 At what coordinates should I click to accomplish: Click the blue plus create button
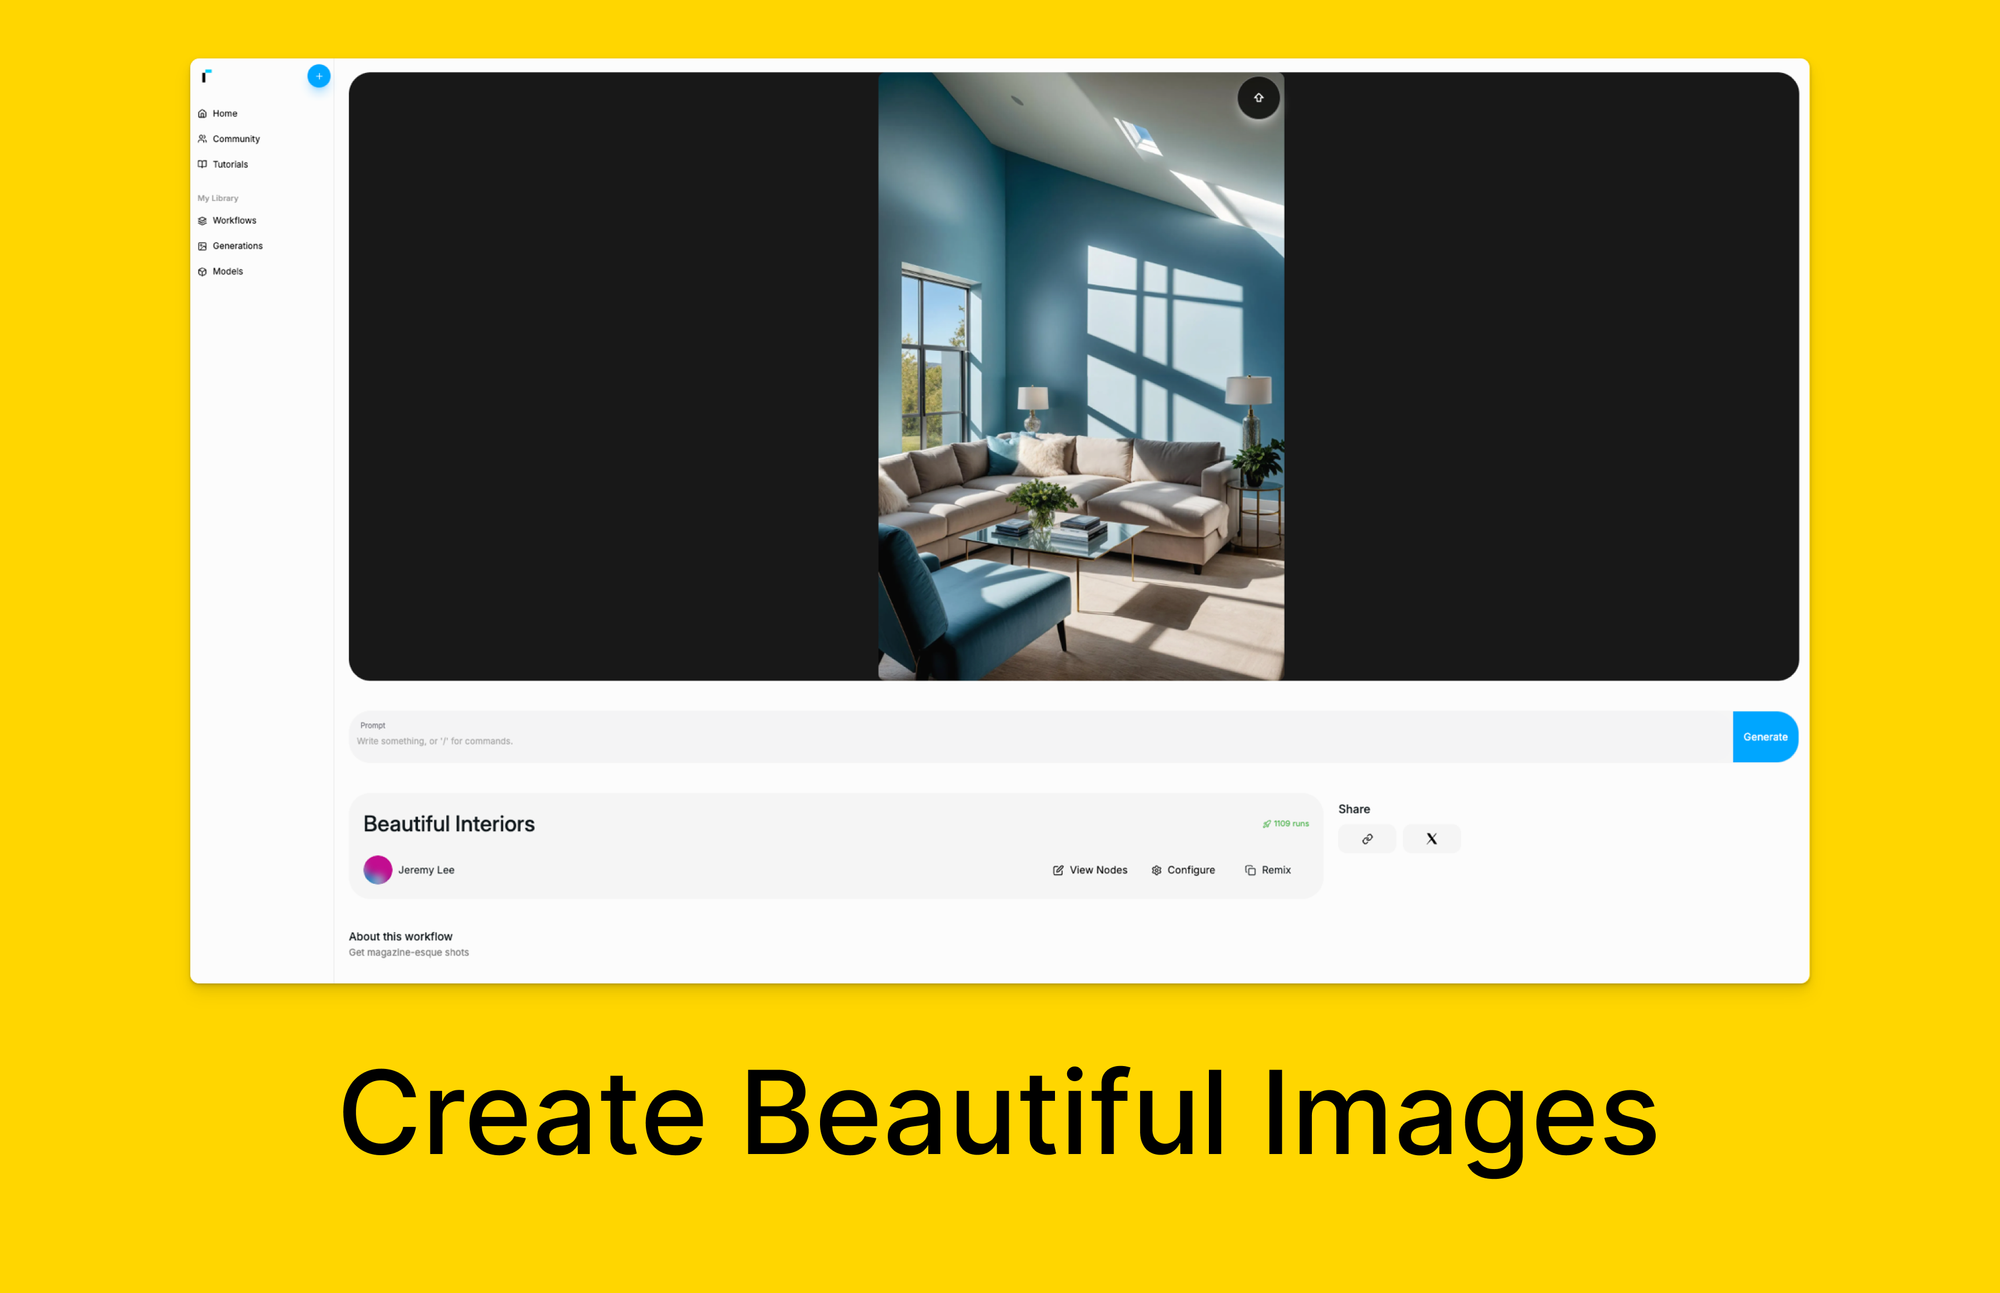pyautogui.click(x=318, y=76)
